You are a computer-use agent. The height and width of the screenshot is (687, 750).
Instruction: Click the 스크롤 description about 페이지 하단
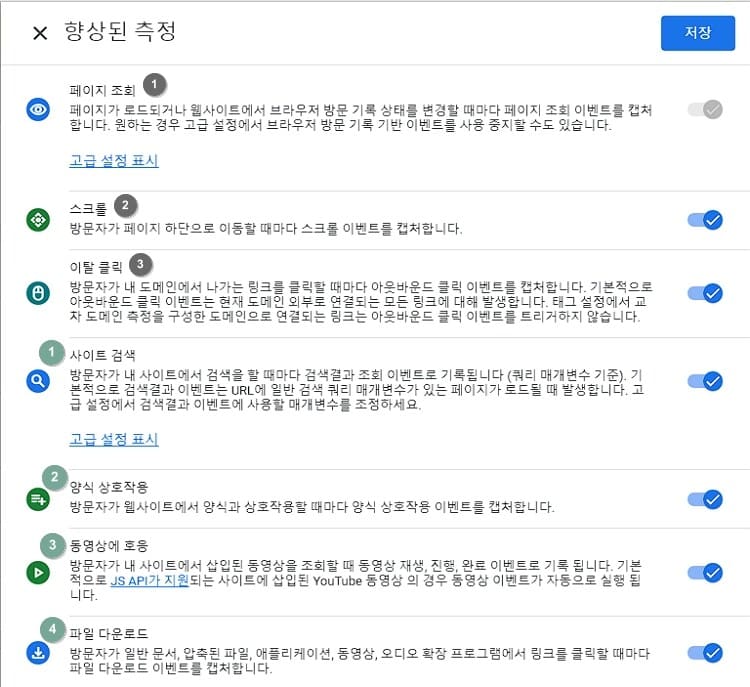[x=266, y=228]
